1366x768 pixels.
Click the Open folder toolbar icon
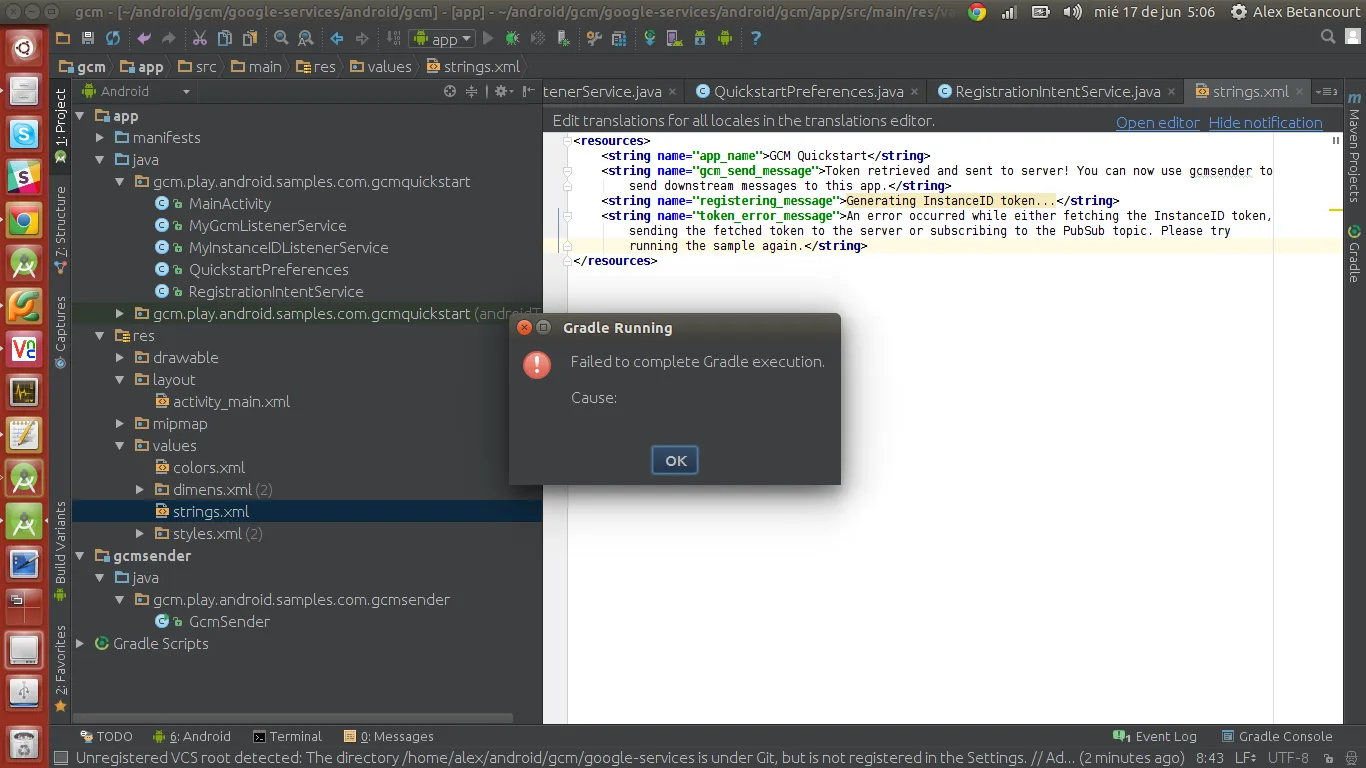[63, 39]
